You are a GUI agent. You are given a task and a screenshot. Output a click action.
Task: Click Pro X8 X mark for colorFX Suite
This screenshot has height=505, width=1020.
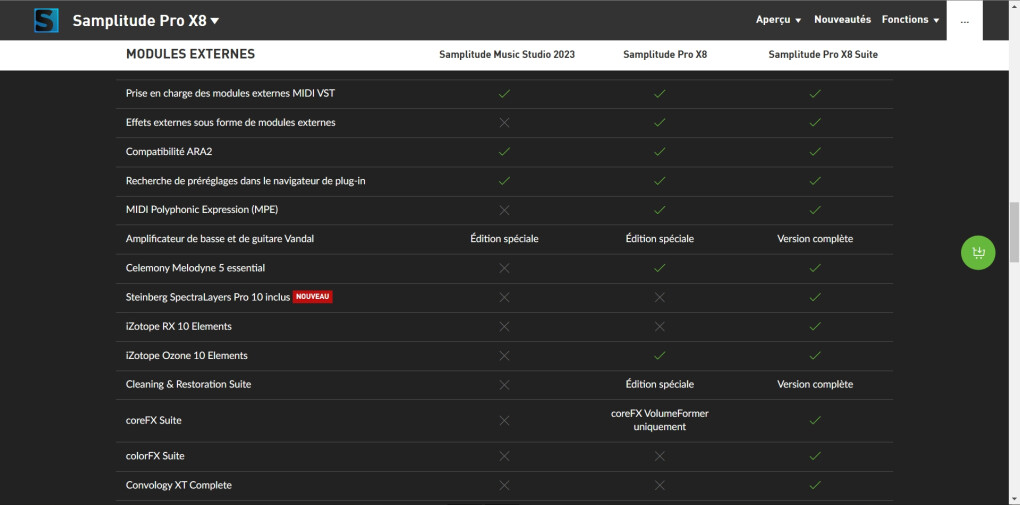(x=659, y=456)
